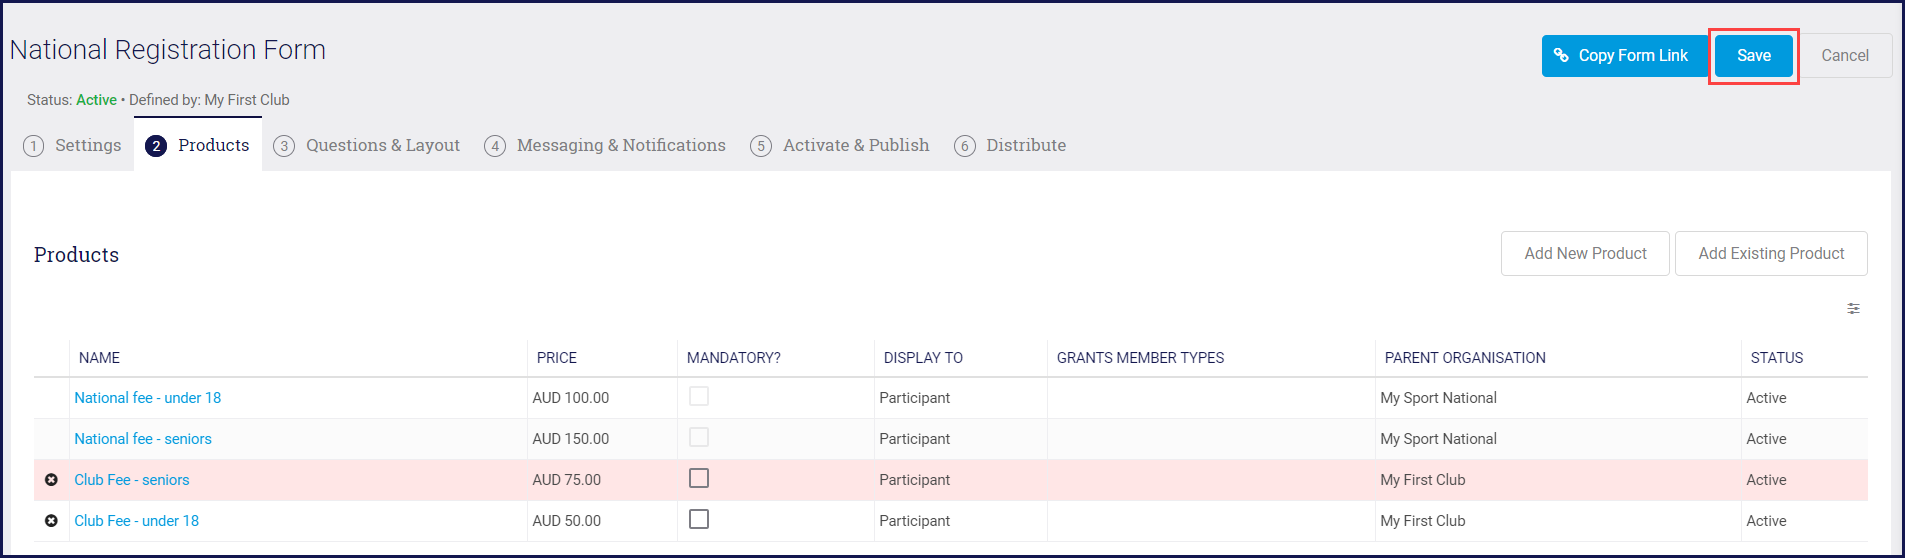The height and width of the screenshot is (558, 1905).
Task: Tick mandatory checkbox for Club Fee - seniors
Action: [699, 479]
